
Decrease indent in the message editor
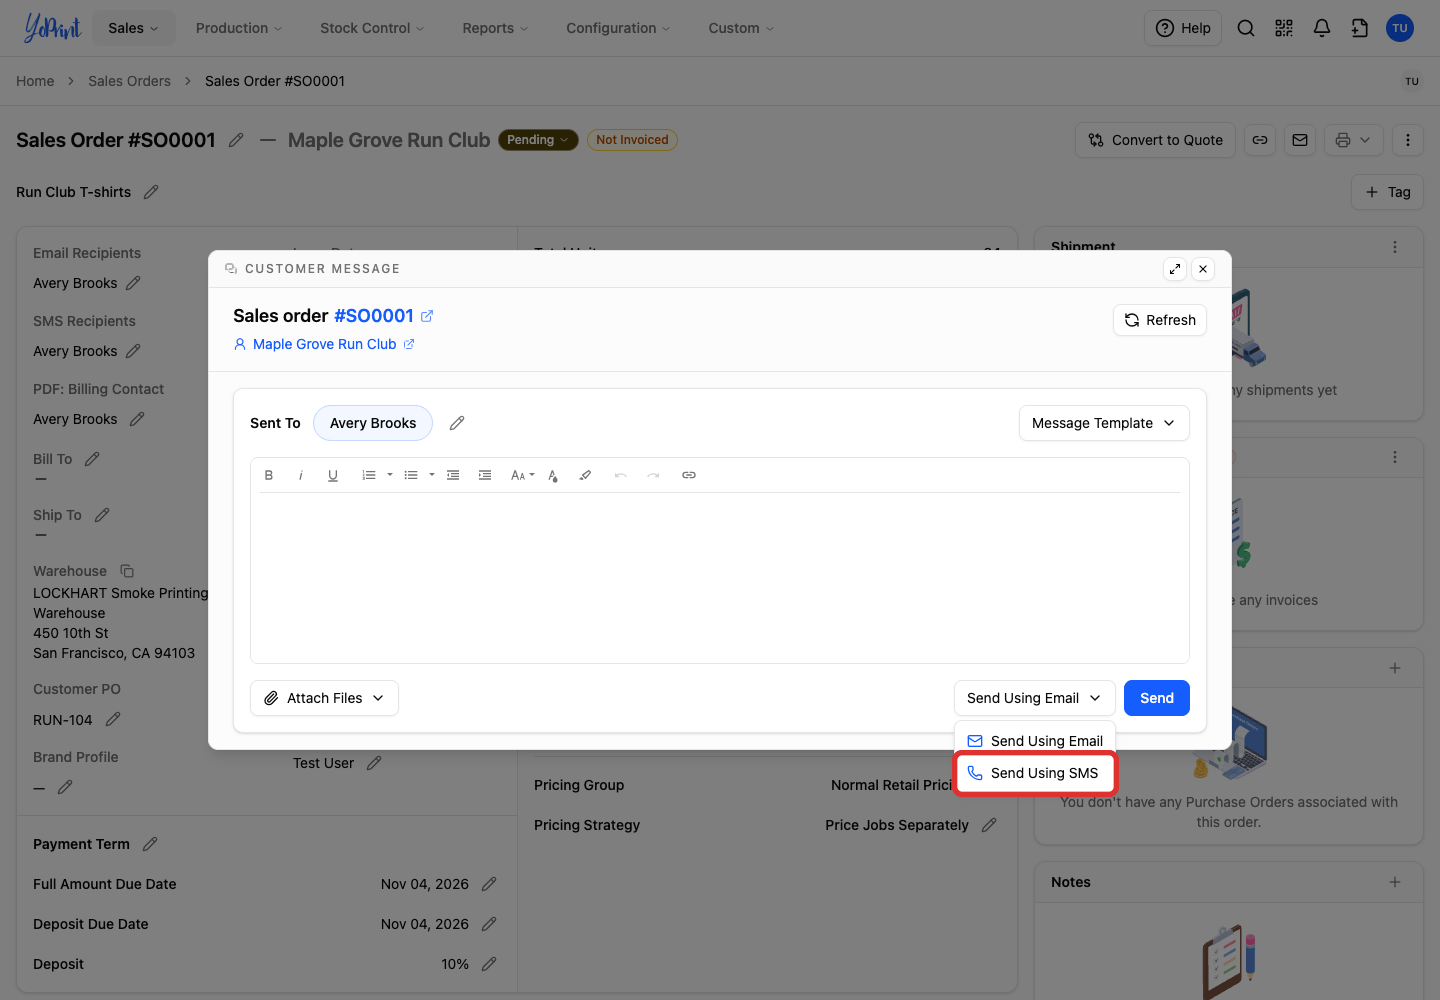pos(453,475)
